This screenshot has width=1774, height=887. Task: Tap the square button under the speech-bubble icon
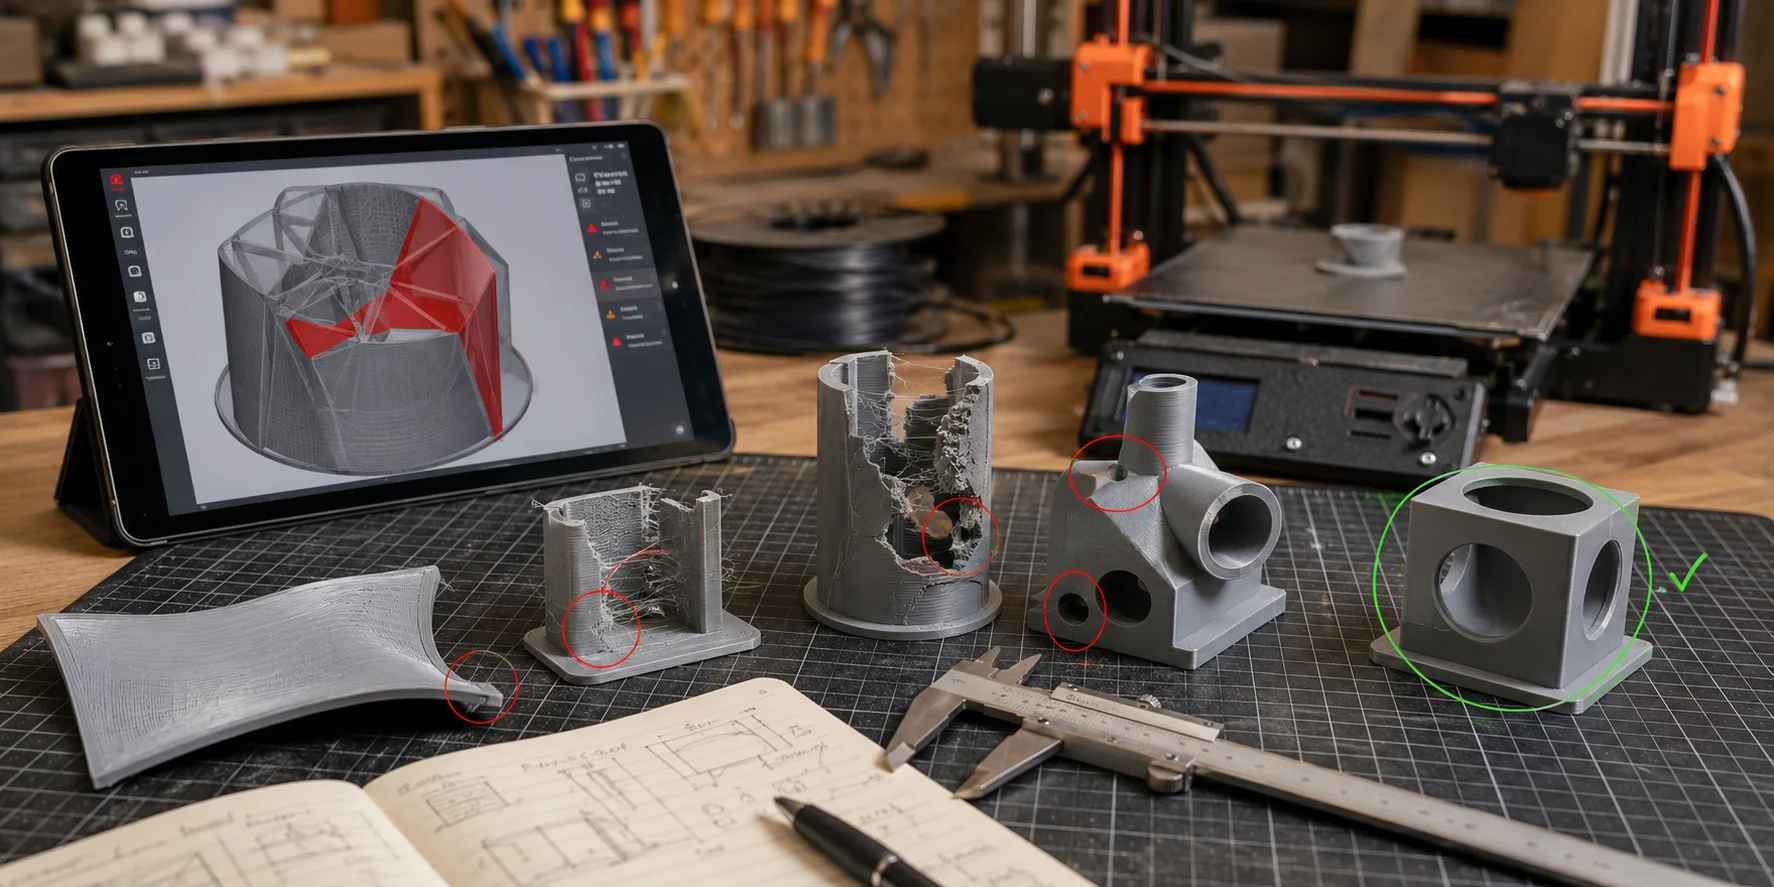click(586, 203)
